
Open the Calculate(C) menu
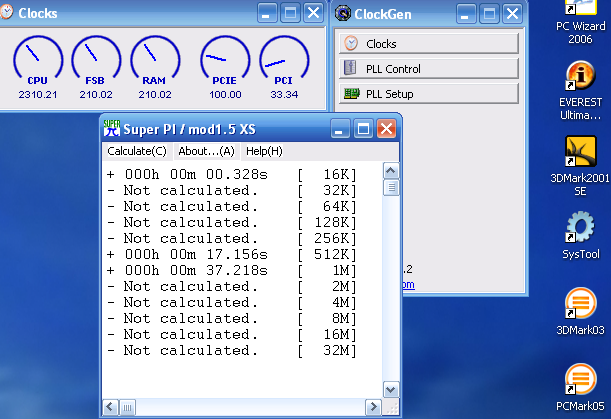(137, 151)
